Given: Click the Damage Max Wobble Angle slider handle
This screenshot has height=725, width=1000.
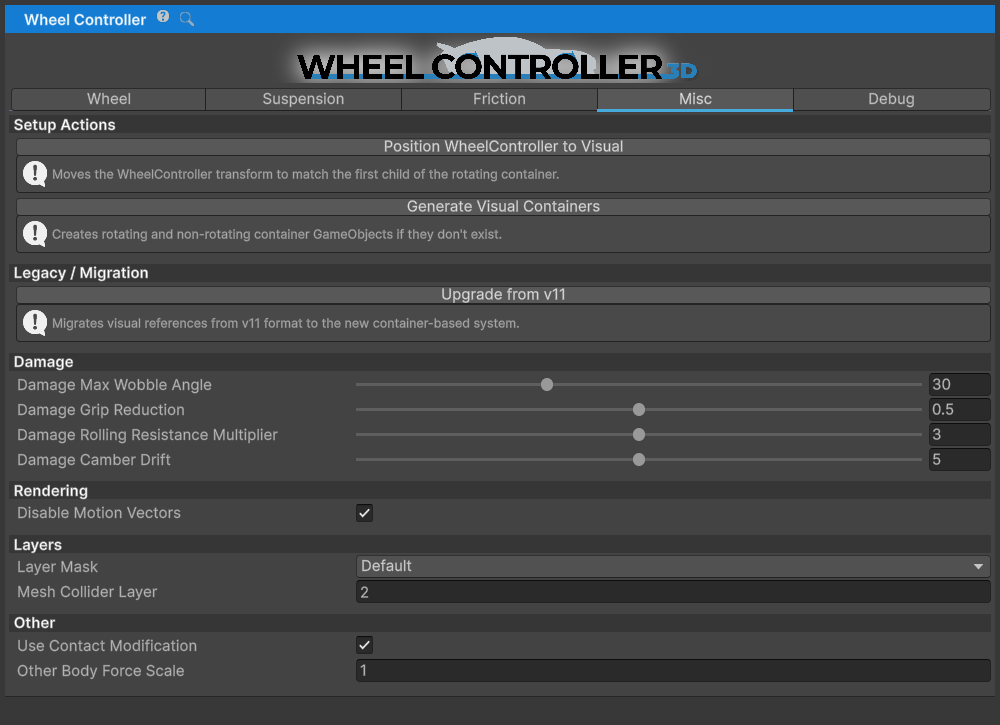Looking at the screenshot, I should pyautogui.click(x=547, y=384).
